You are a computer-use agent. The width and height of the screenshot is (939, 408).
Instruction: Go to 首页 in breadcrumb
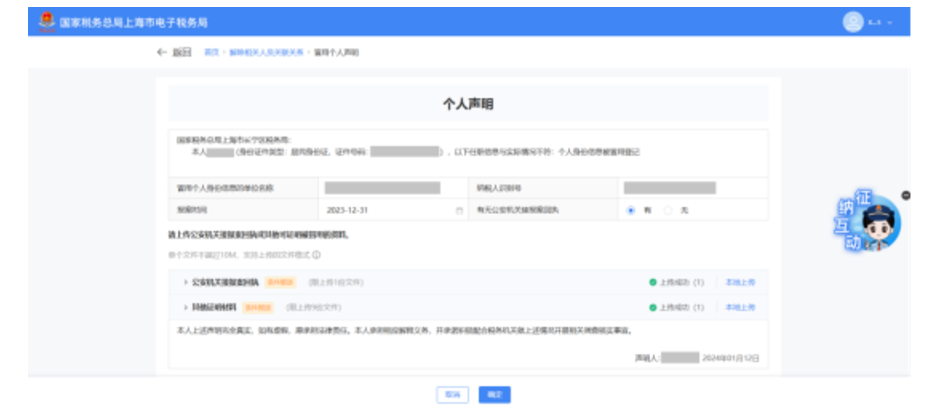211,52
